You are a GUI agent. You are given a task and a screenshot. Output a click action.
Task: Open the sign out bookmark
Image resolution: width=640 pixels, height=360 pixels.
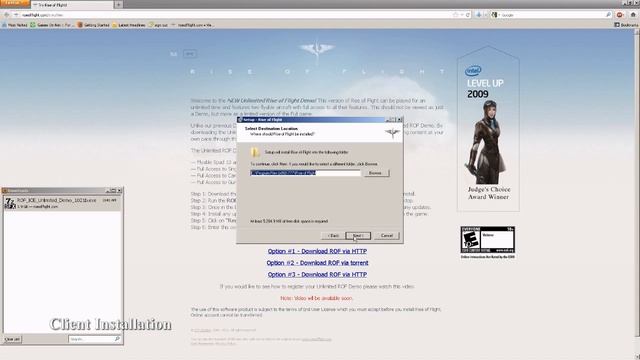point(158,25)
